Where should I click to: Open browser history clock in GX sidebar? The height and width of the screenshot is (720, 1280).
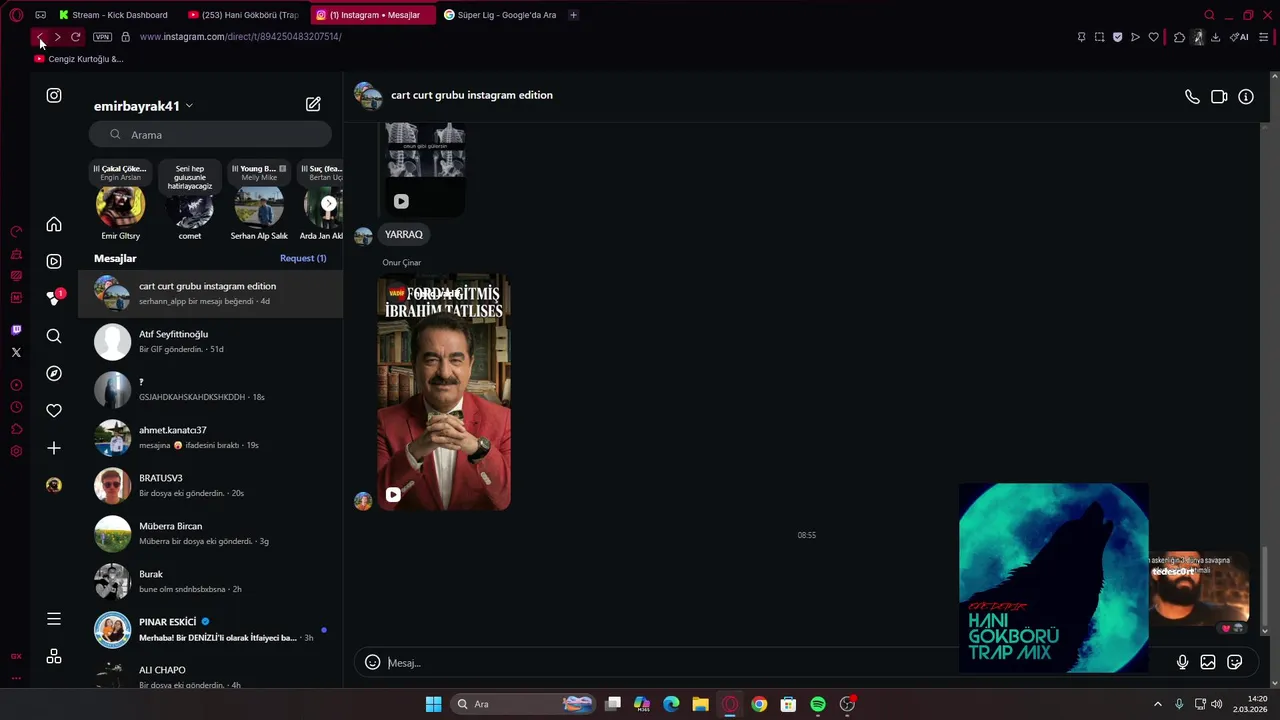pos(16,407)
